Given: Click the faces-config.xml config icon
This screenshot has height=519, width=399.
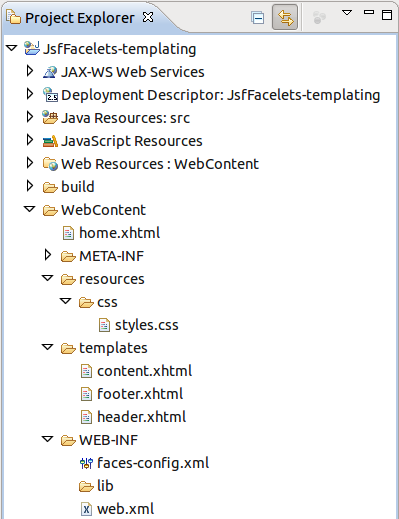Looking at the screenshot, I should click(86, 463).
